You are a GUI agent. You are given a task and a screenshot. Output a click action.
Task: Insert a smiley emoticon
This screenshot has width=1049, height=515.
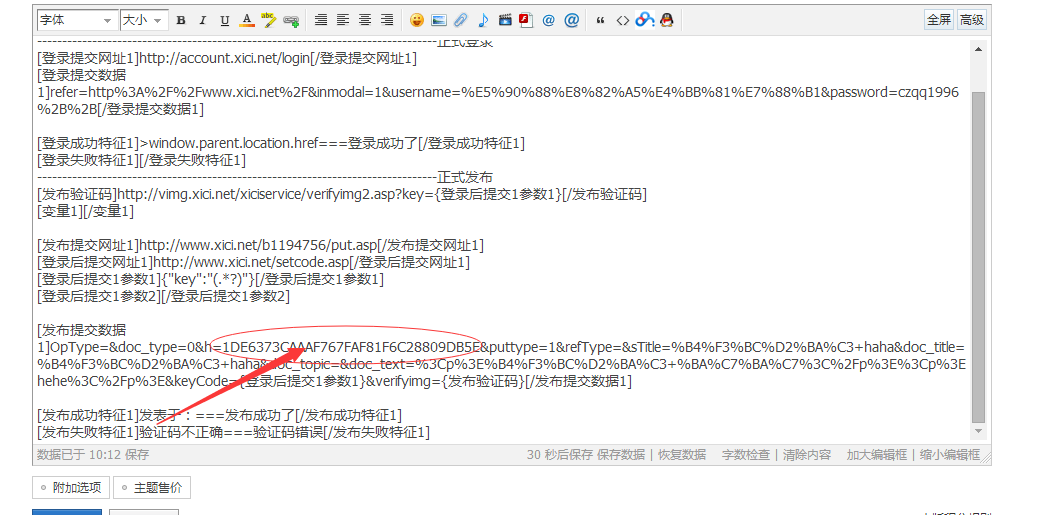(x=417, y=20)
